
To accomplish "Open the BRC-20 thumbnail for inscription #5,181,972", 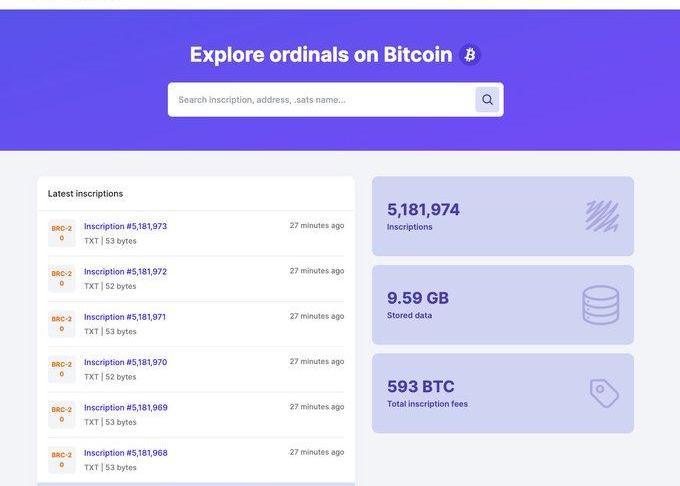I will coord(62,278).
